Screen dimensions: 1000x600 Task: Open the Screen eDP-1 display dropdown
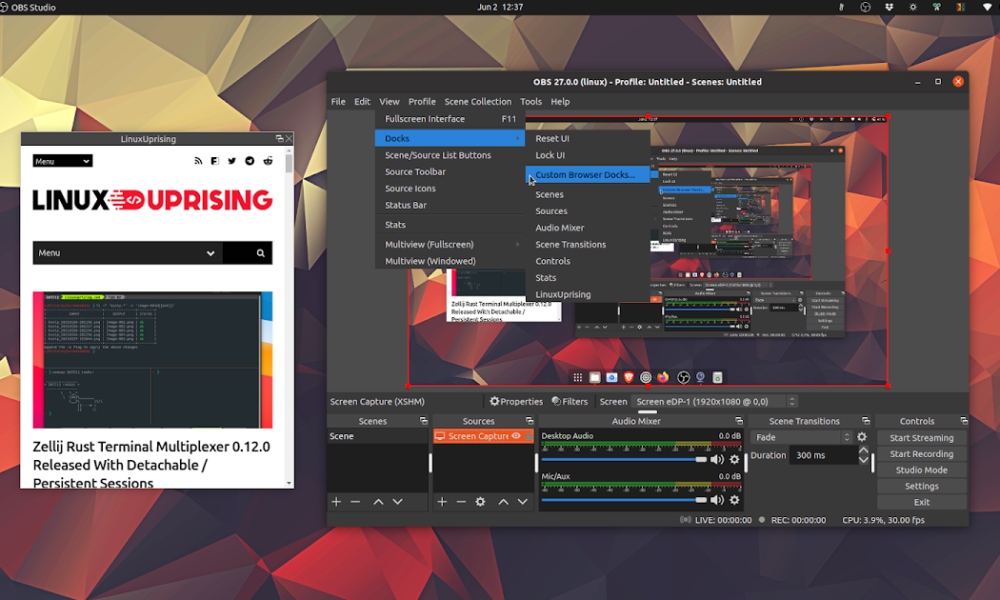(x=714, y=401)
